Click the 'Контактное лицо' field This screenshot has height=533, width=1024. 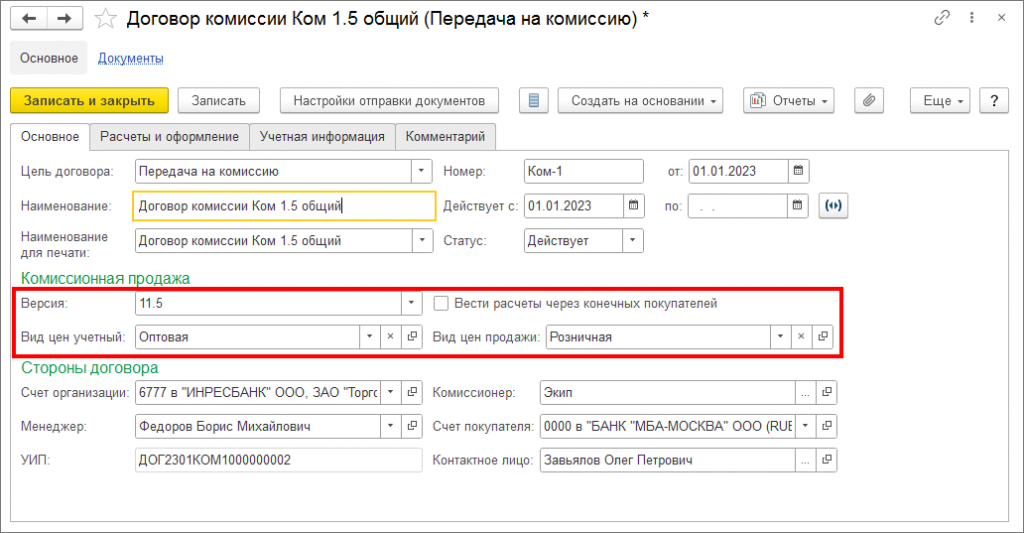[668, 460]
